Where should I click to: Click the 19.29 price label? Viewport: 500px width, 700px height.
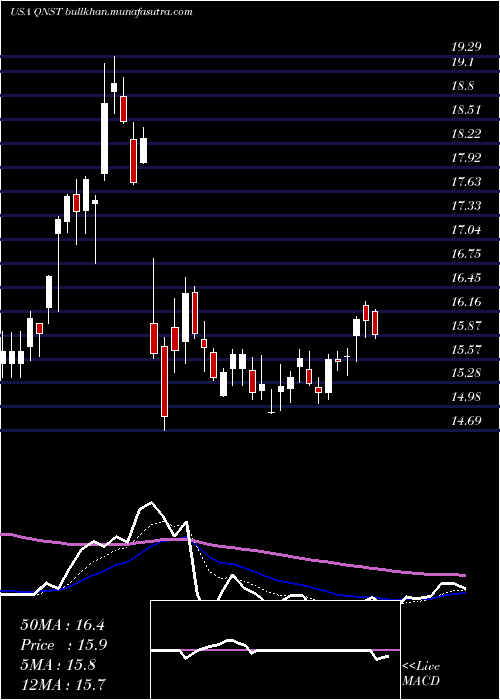coord(467,46)
